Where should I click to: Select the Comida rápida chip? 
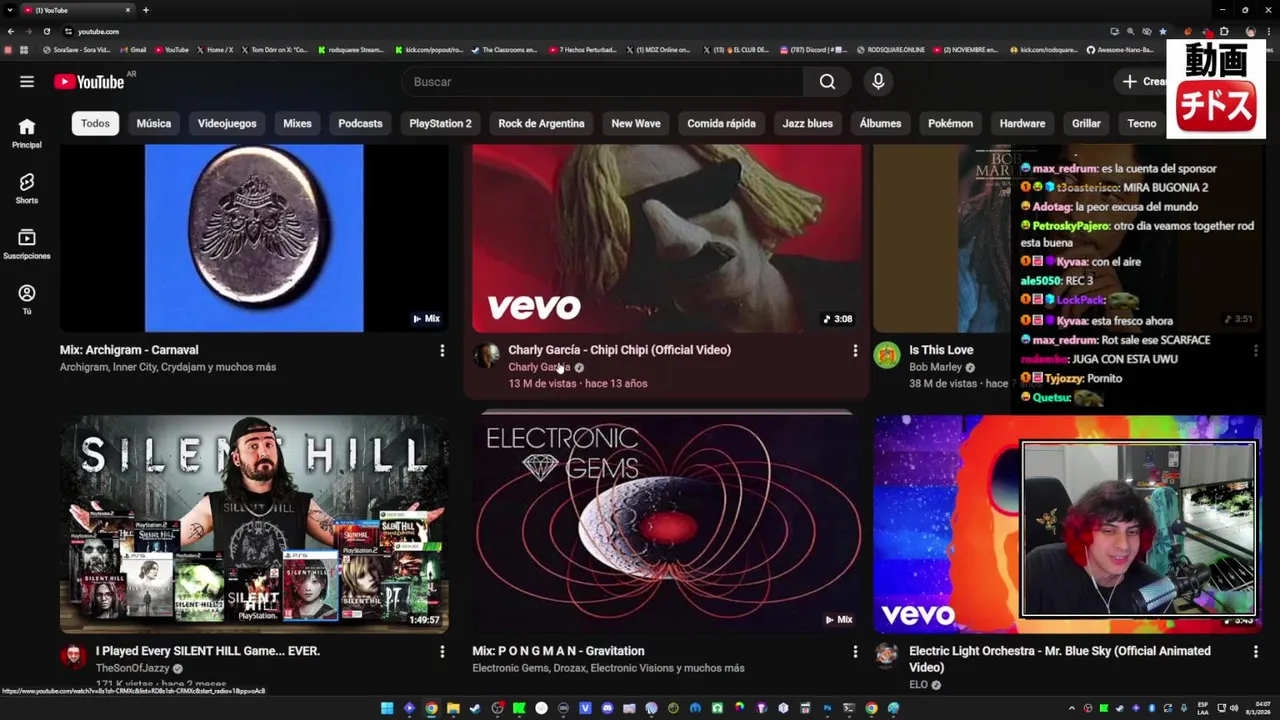pos(721,123)
